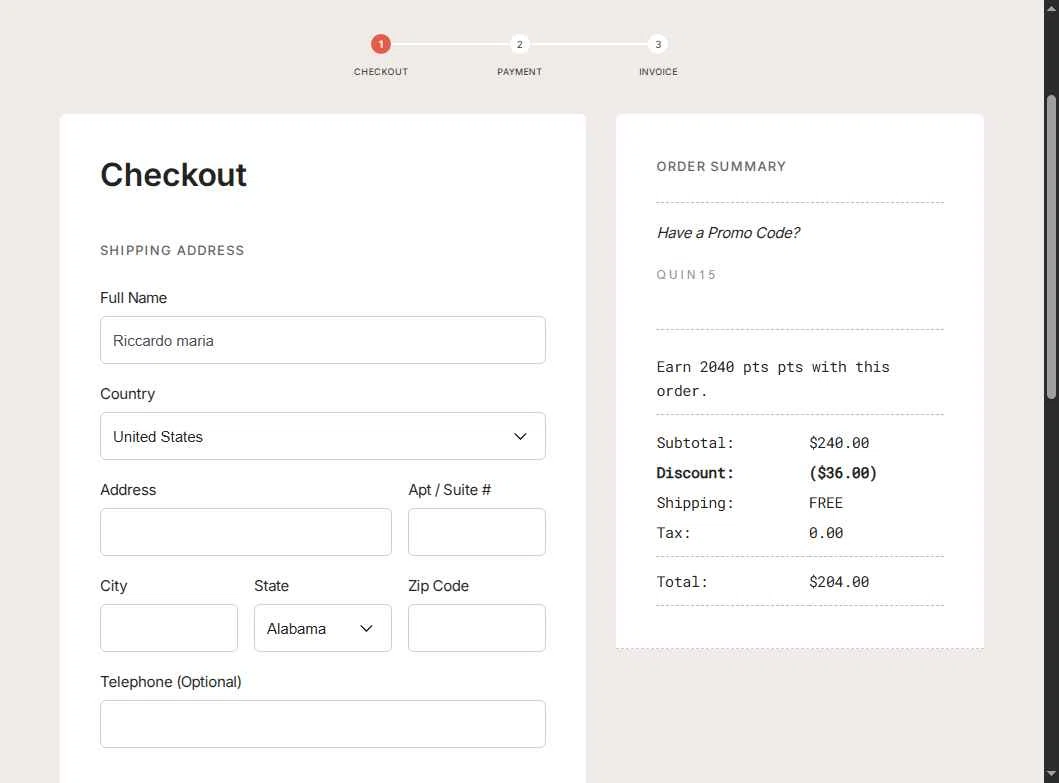The image size is (1059, 783).
Task: Click the City input field
Action: pyautogui.click(x=169, y=628)
